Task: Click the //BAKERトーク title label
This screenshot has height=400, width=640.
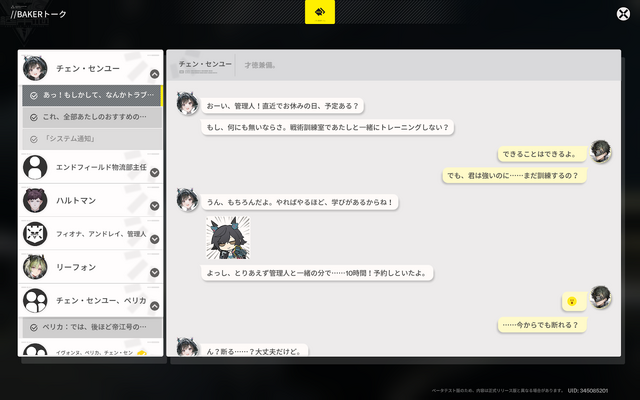Action: click(38, 14)
